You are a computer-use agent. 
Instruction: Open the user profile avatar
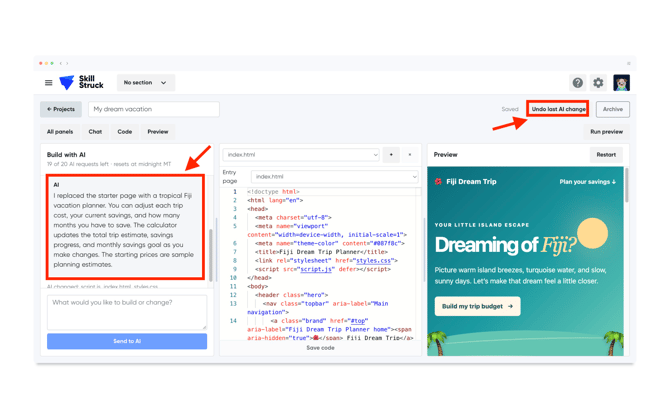point(621,82)
